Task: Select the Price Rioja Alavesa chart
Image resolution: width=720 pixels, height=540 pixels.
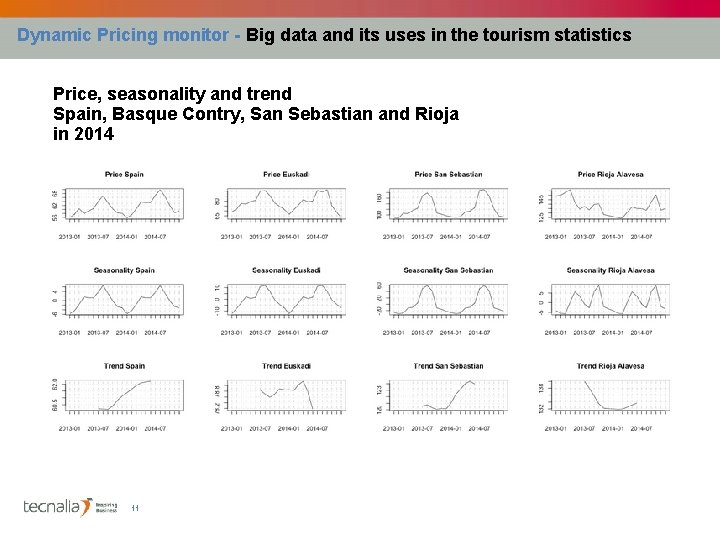Action: tap(608, 203)
